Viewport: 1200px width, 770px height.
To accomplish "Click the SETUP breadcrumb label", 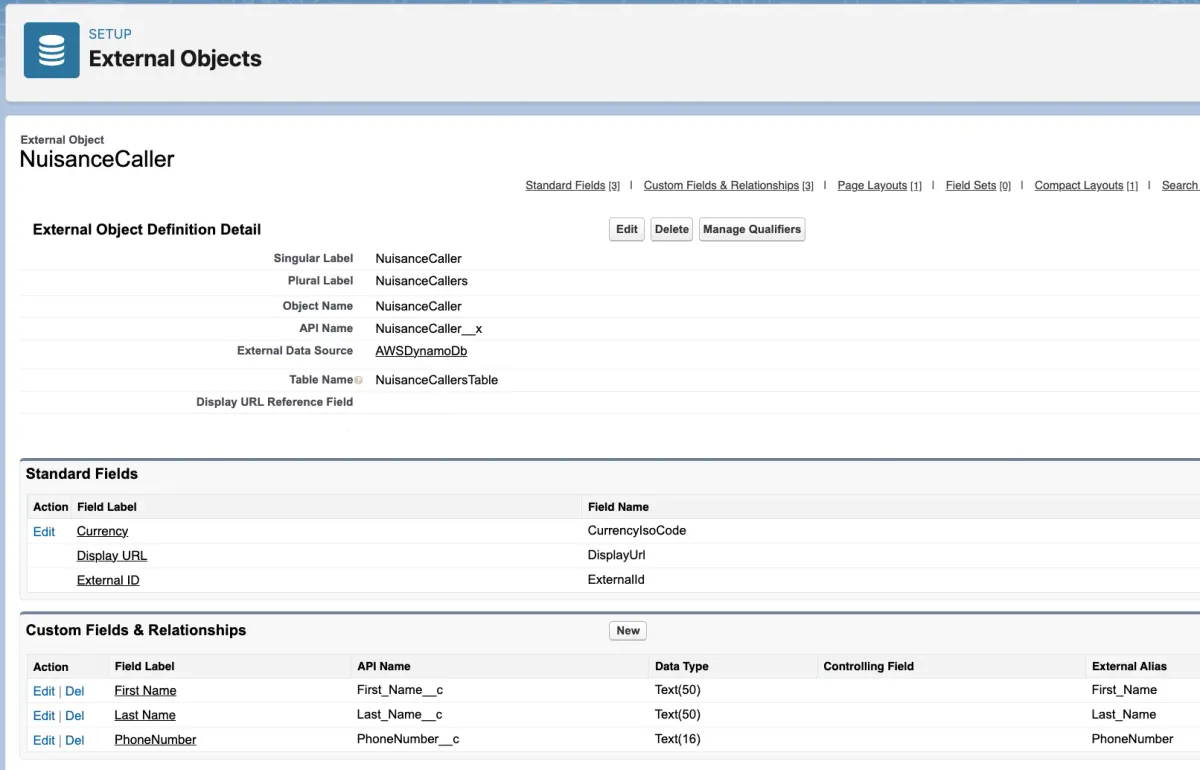I will 110,34.
